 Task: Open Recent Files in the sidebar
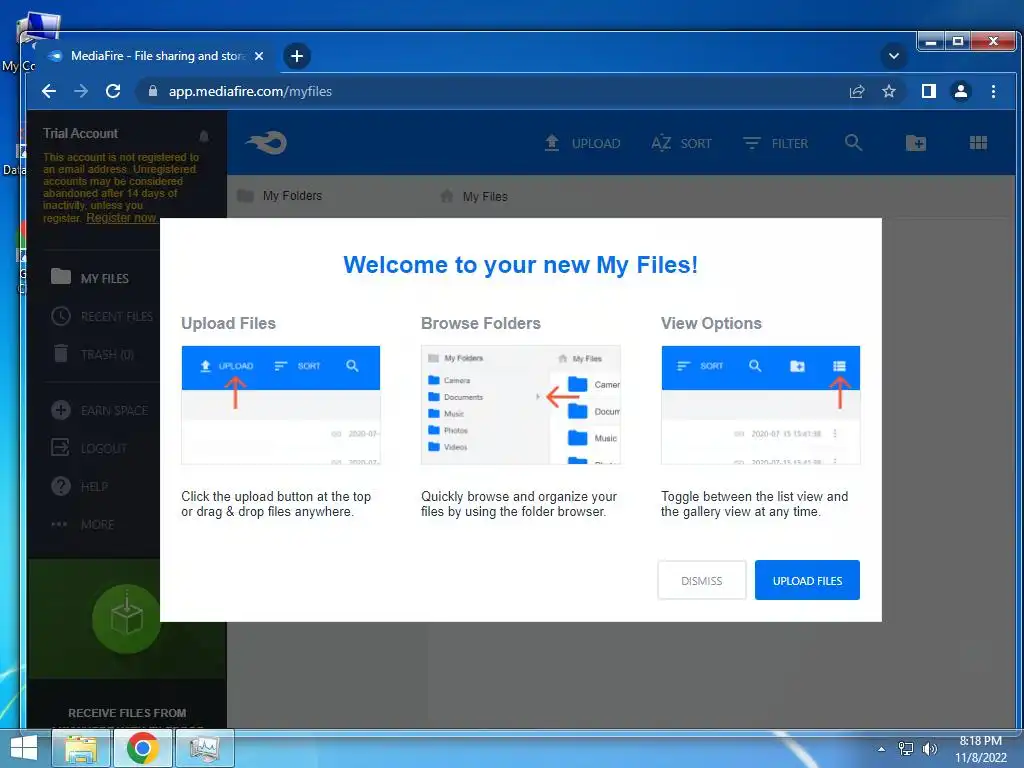pos(102,316)
